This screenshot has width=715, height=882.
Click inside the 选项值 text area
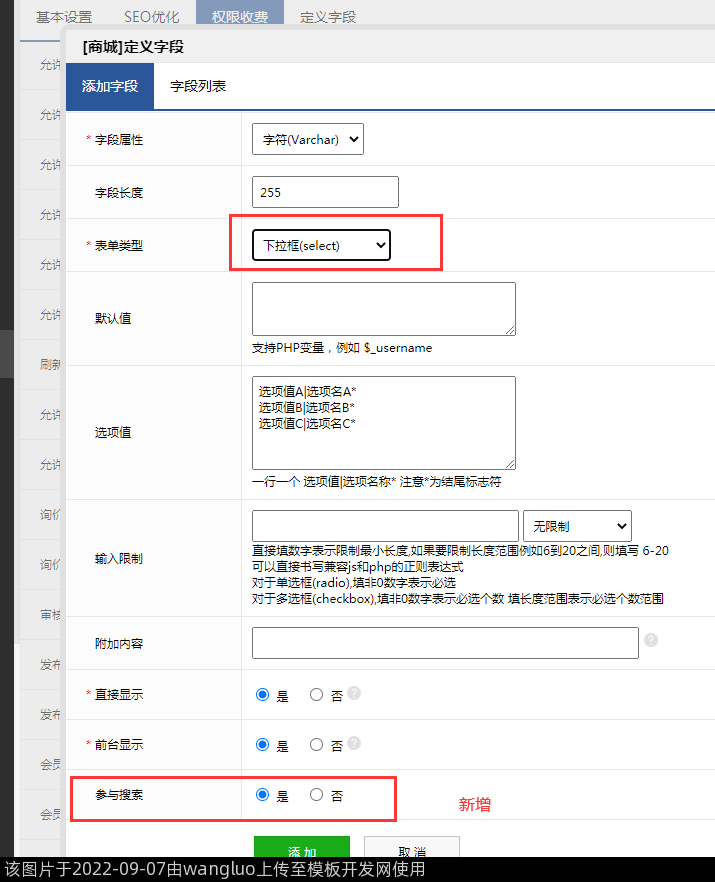coord(383,422)
